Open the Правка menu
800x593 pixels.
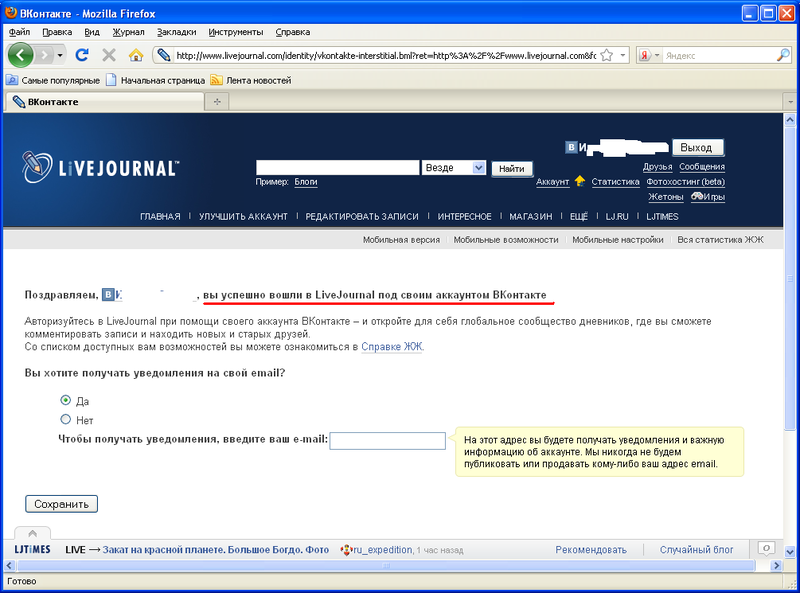(x=57, y=32)
